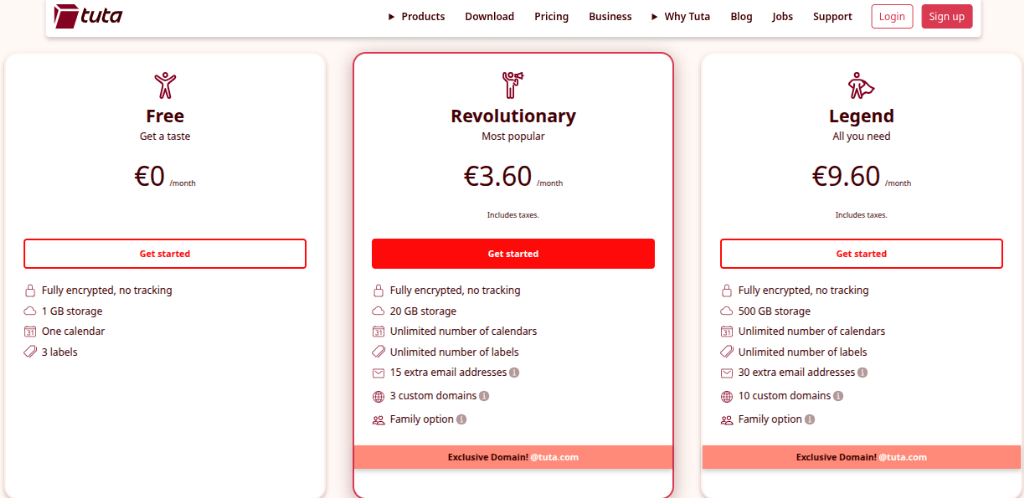Viewport: 1024px width, 498px height.
Task: Click info icon beside 3 custom domains
Action: click(x=484, y=396)
